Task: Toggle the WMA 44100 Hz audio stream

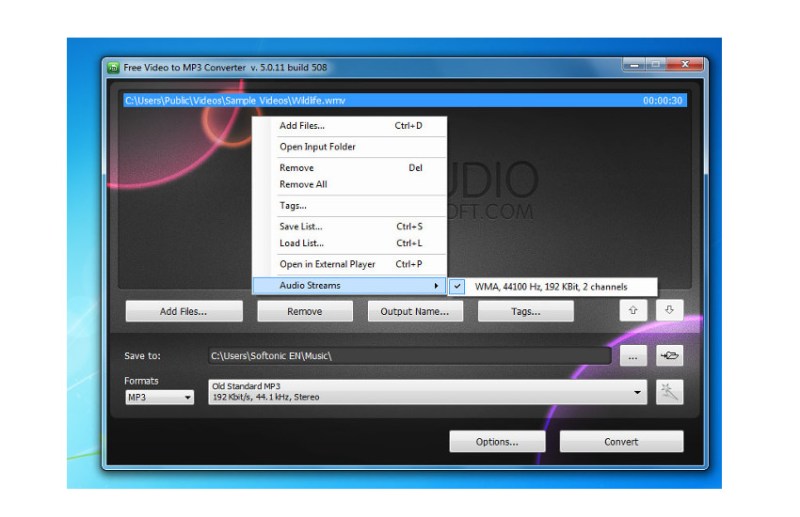Action: coord(551,286)
